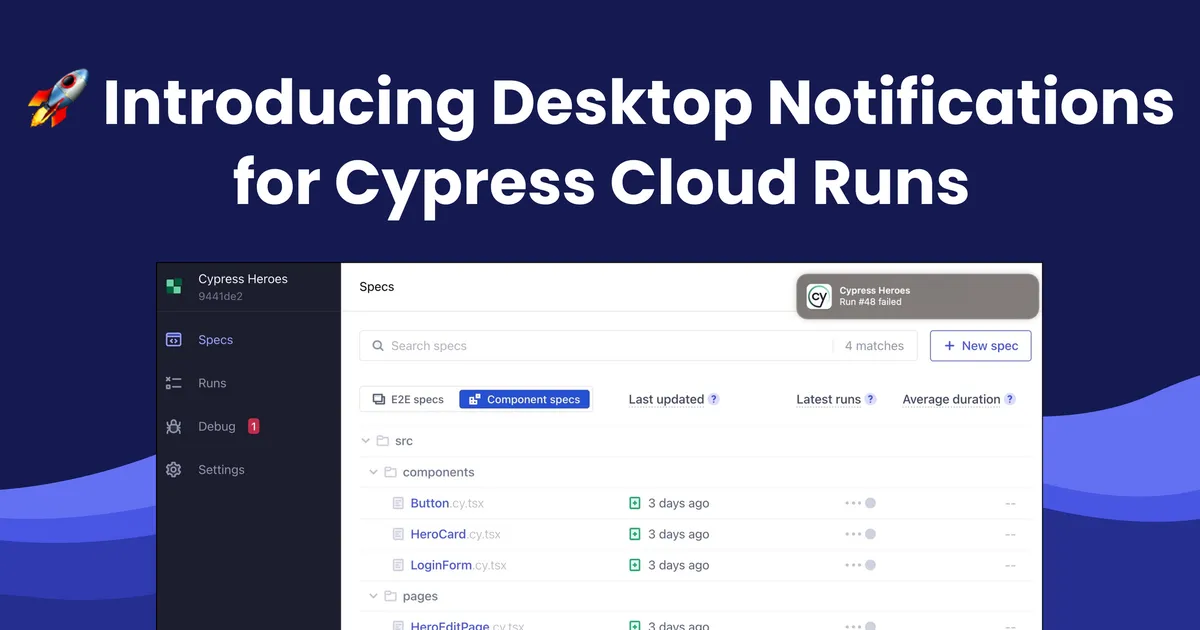Click the help icon beside Latest runs

(x=870, y=399)
